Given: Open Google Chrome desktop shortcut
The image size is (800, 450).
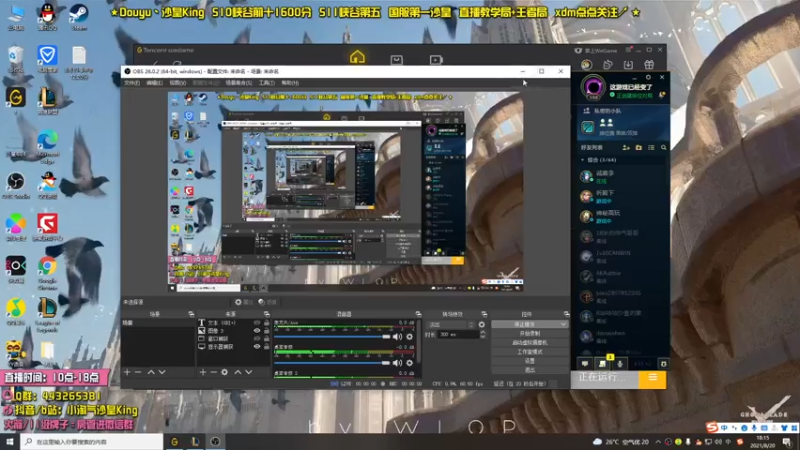Looking at the screenshot, I should point(47,273).
